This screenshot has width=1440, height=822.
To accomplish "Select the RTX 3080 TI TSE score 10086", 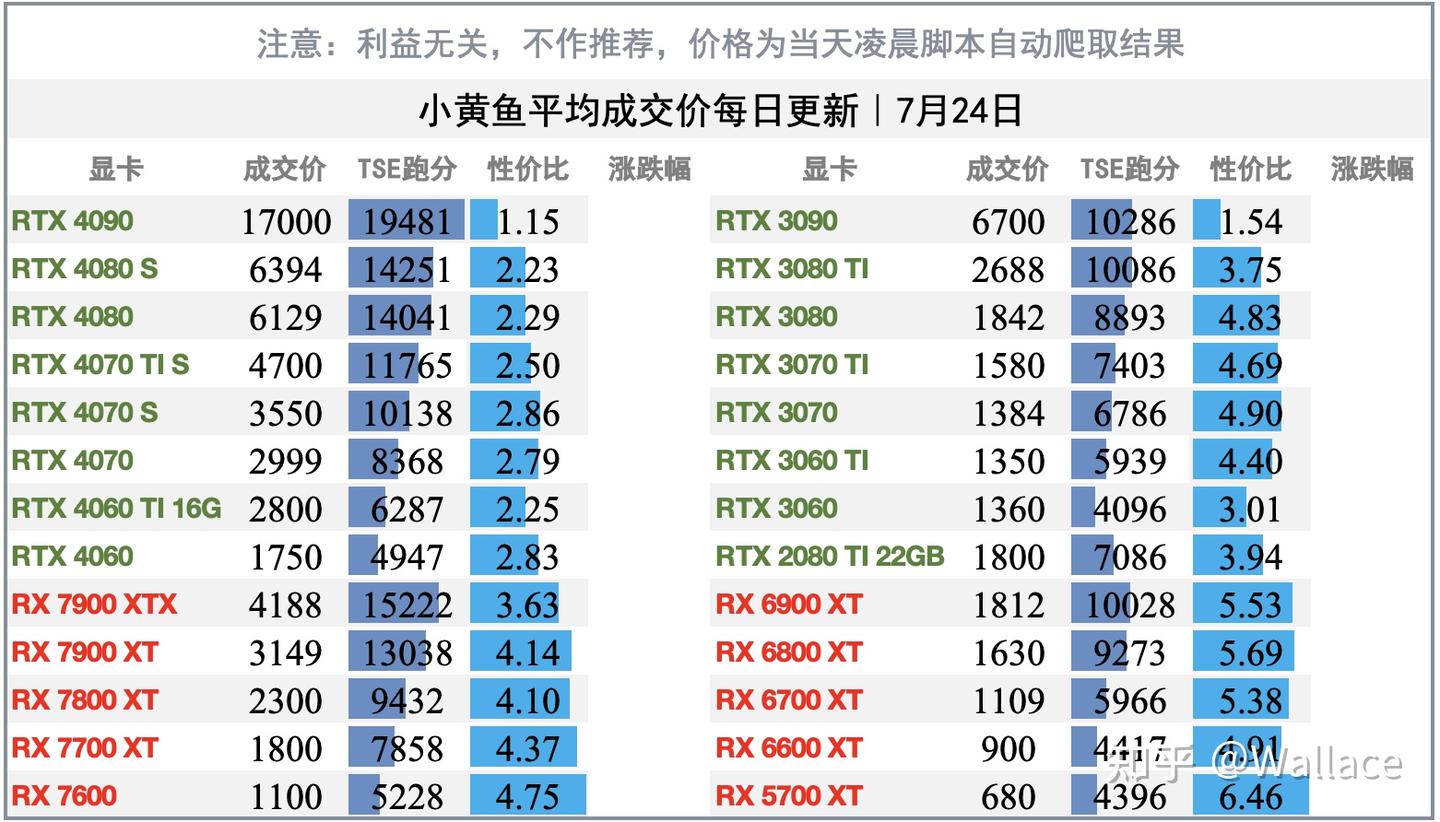I will (x=1130, y=270).
